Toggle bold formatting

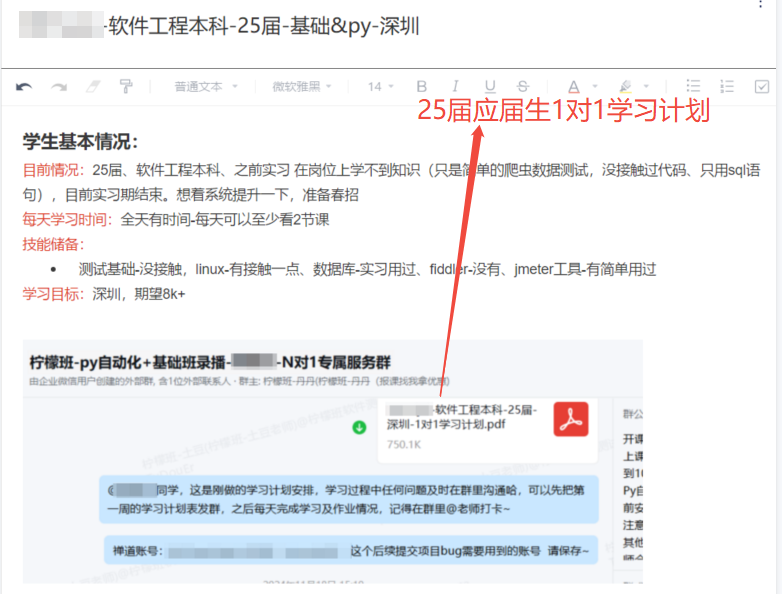(421, 87)
